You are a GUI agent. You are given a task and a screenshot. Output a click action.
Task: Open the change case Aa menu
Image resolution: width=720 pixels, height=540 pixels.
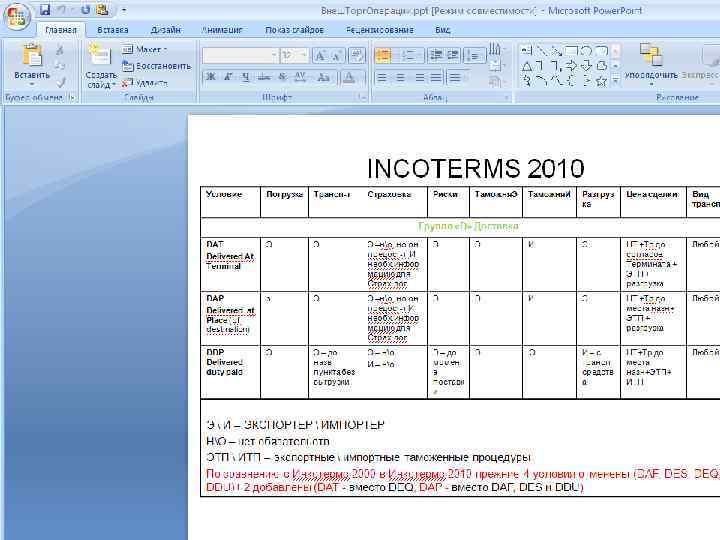[x=324, y=77]
